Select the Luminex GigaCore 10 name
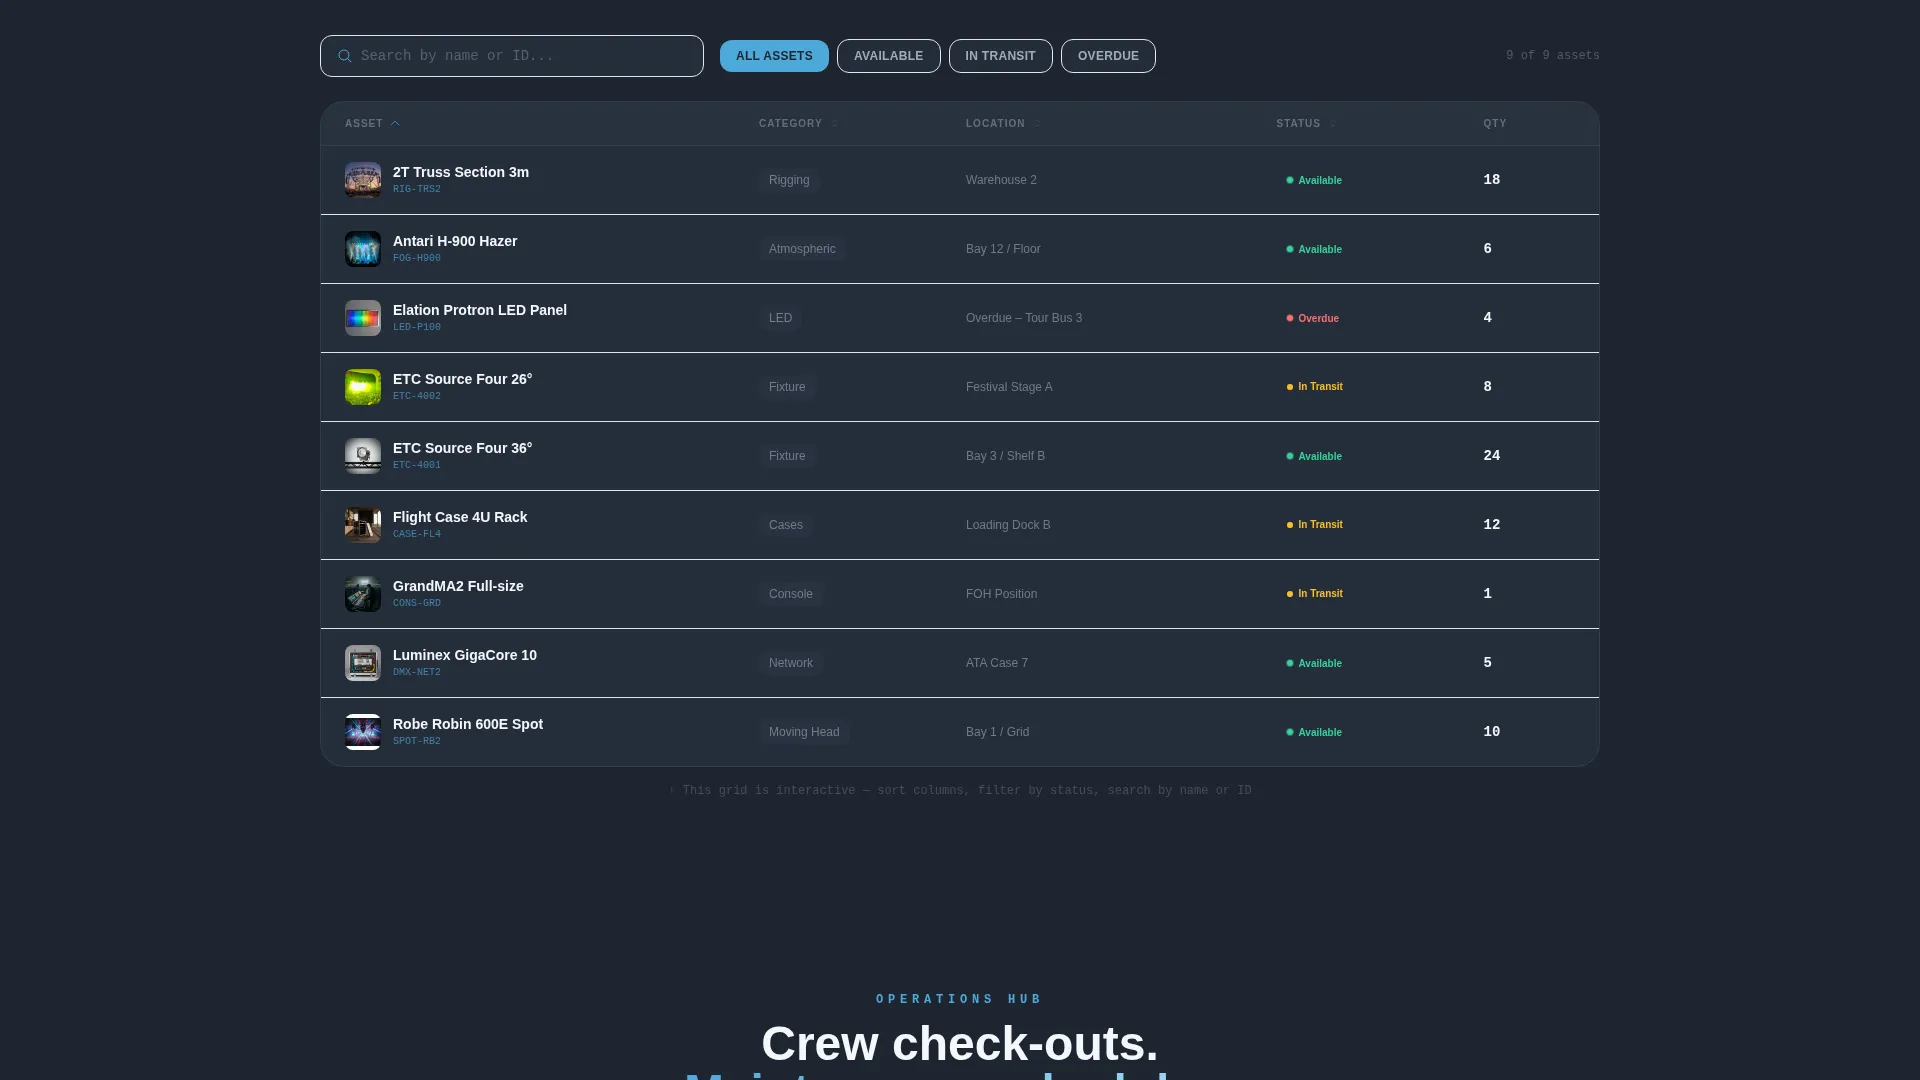The height and width of the screenshot is (1080, 1920). [465, 655]
